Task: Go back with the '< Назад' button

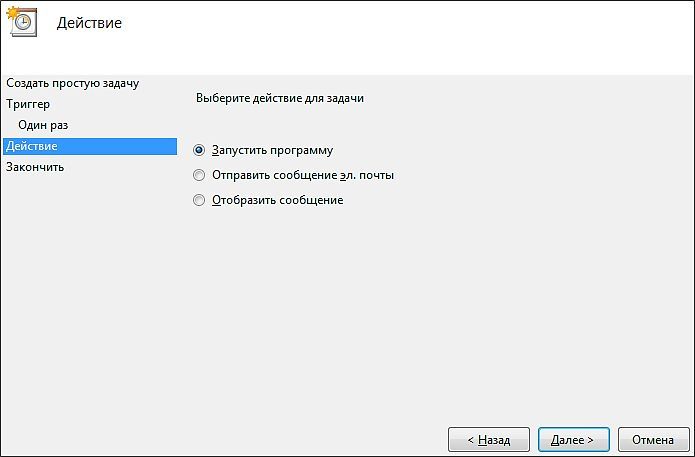Action: [x=489, y=440]
